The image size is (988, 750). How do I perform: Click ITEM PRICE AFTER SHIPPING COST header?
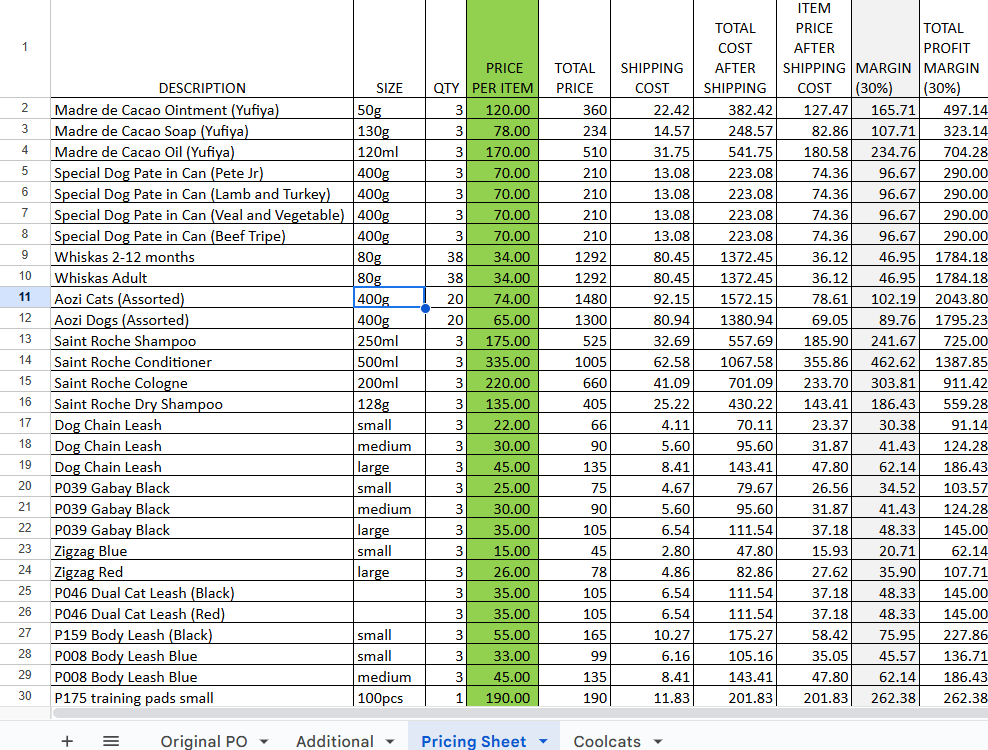click(814, 48)
